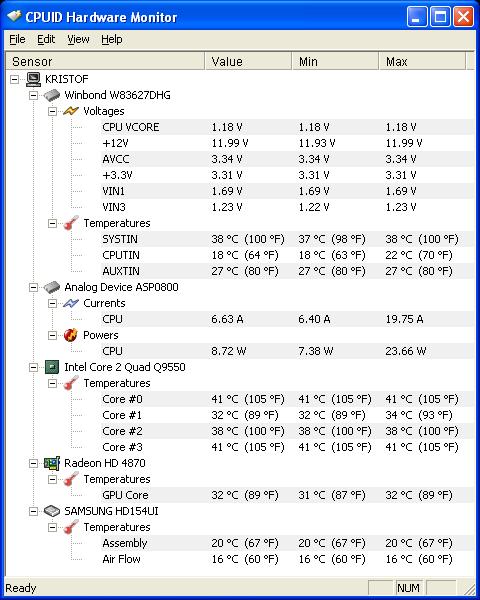
Task: Click the Intel Core 2 Quad processor icon
Action: pyautogui.click(x=52, y=367)
